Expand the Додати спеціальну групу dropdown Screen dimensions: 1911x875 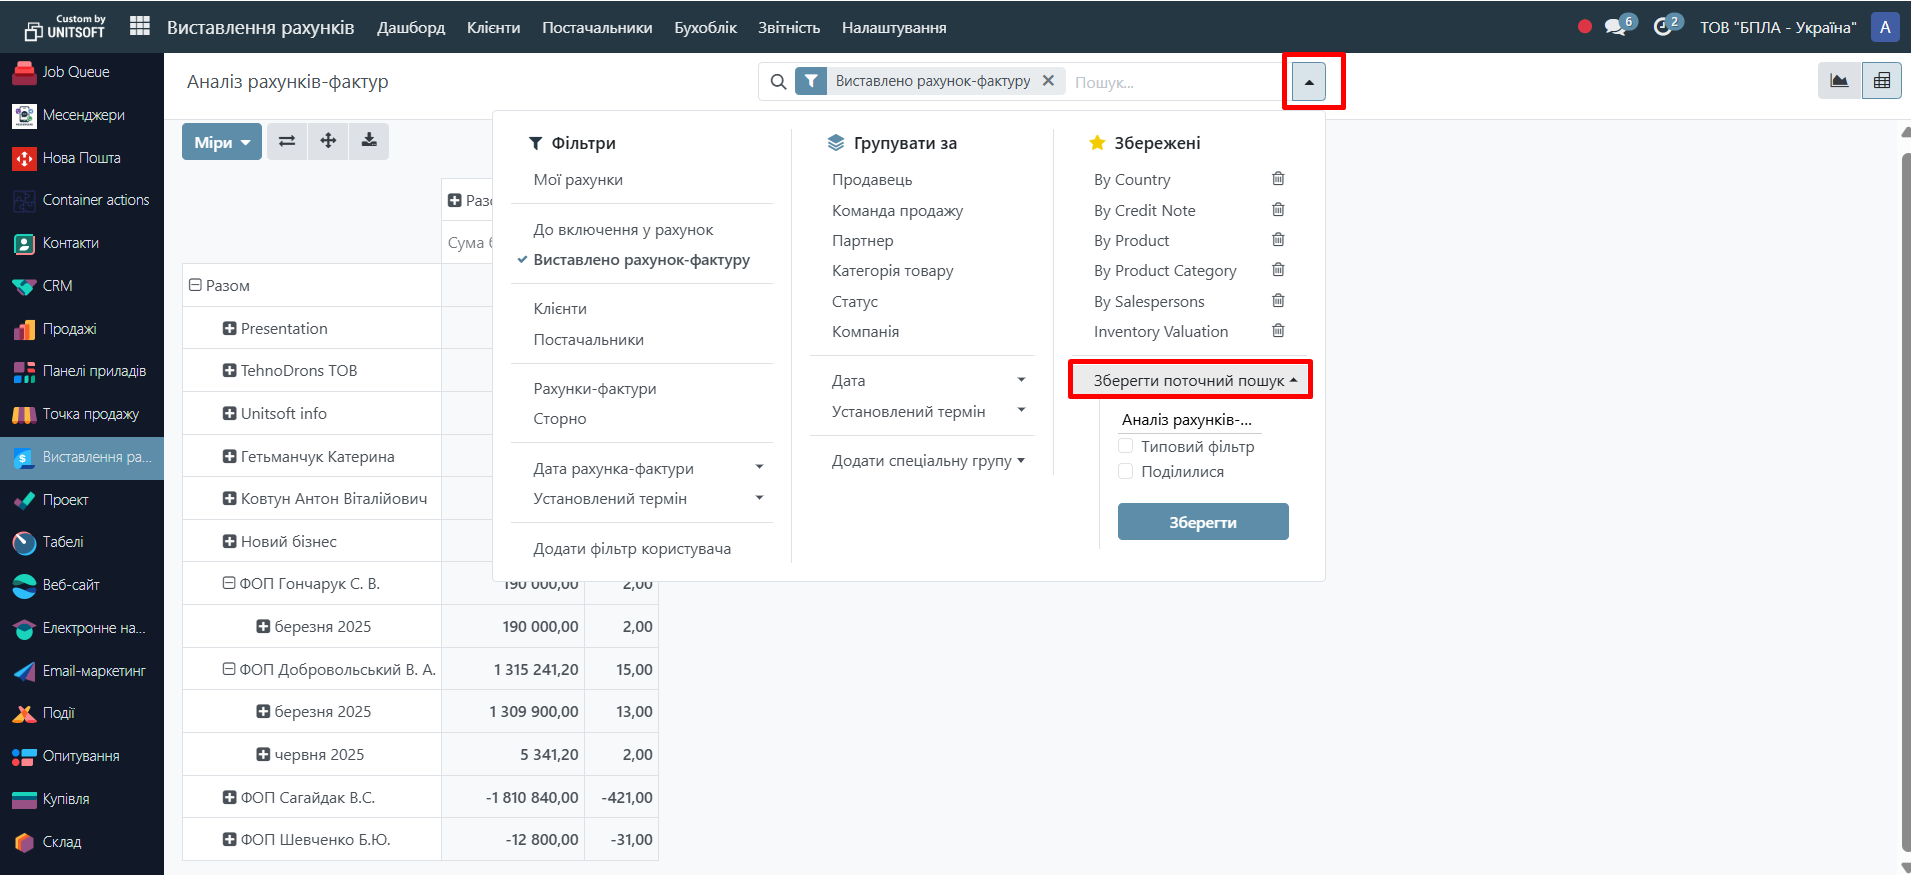[x=927, y=461]
